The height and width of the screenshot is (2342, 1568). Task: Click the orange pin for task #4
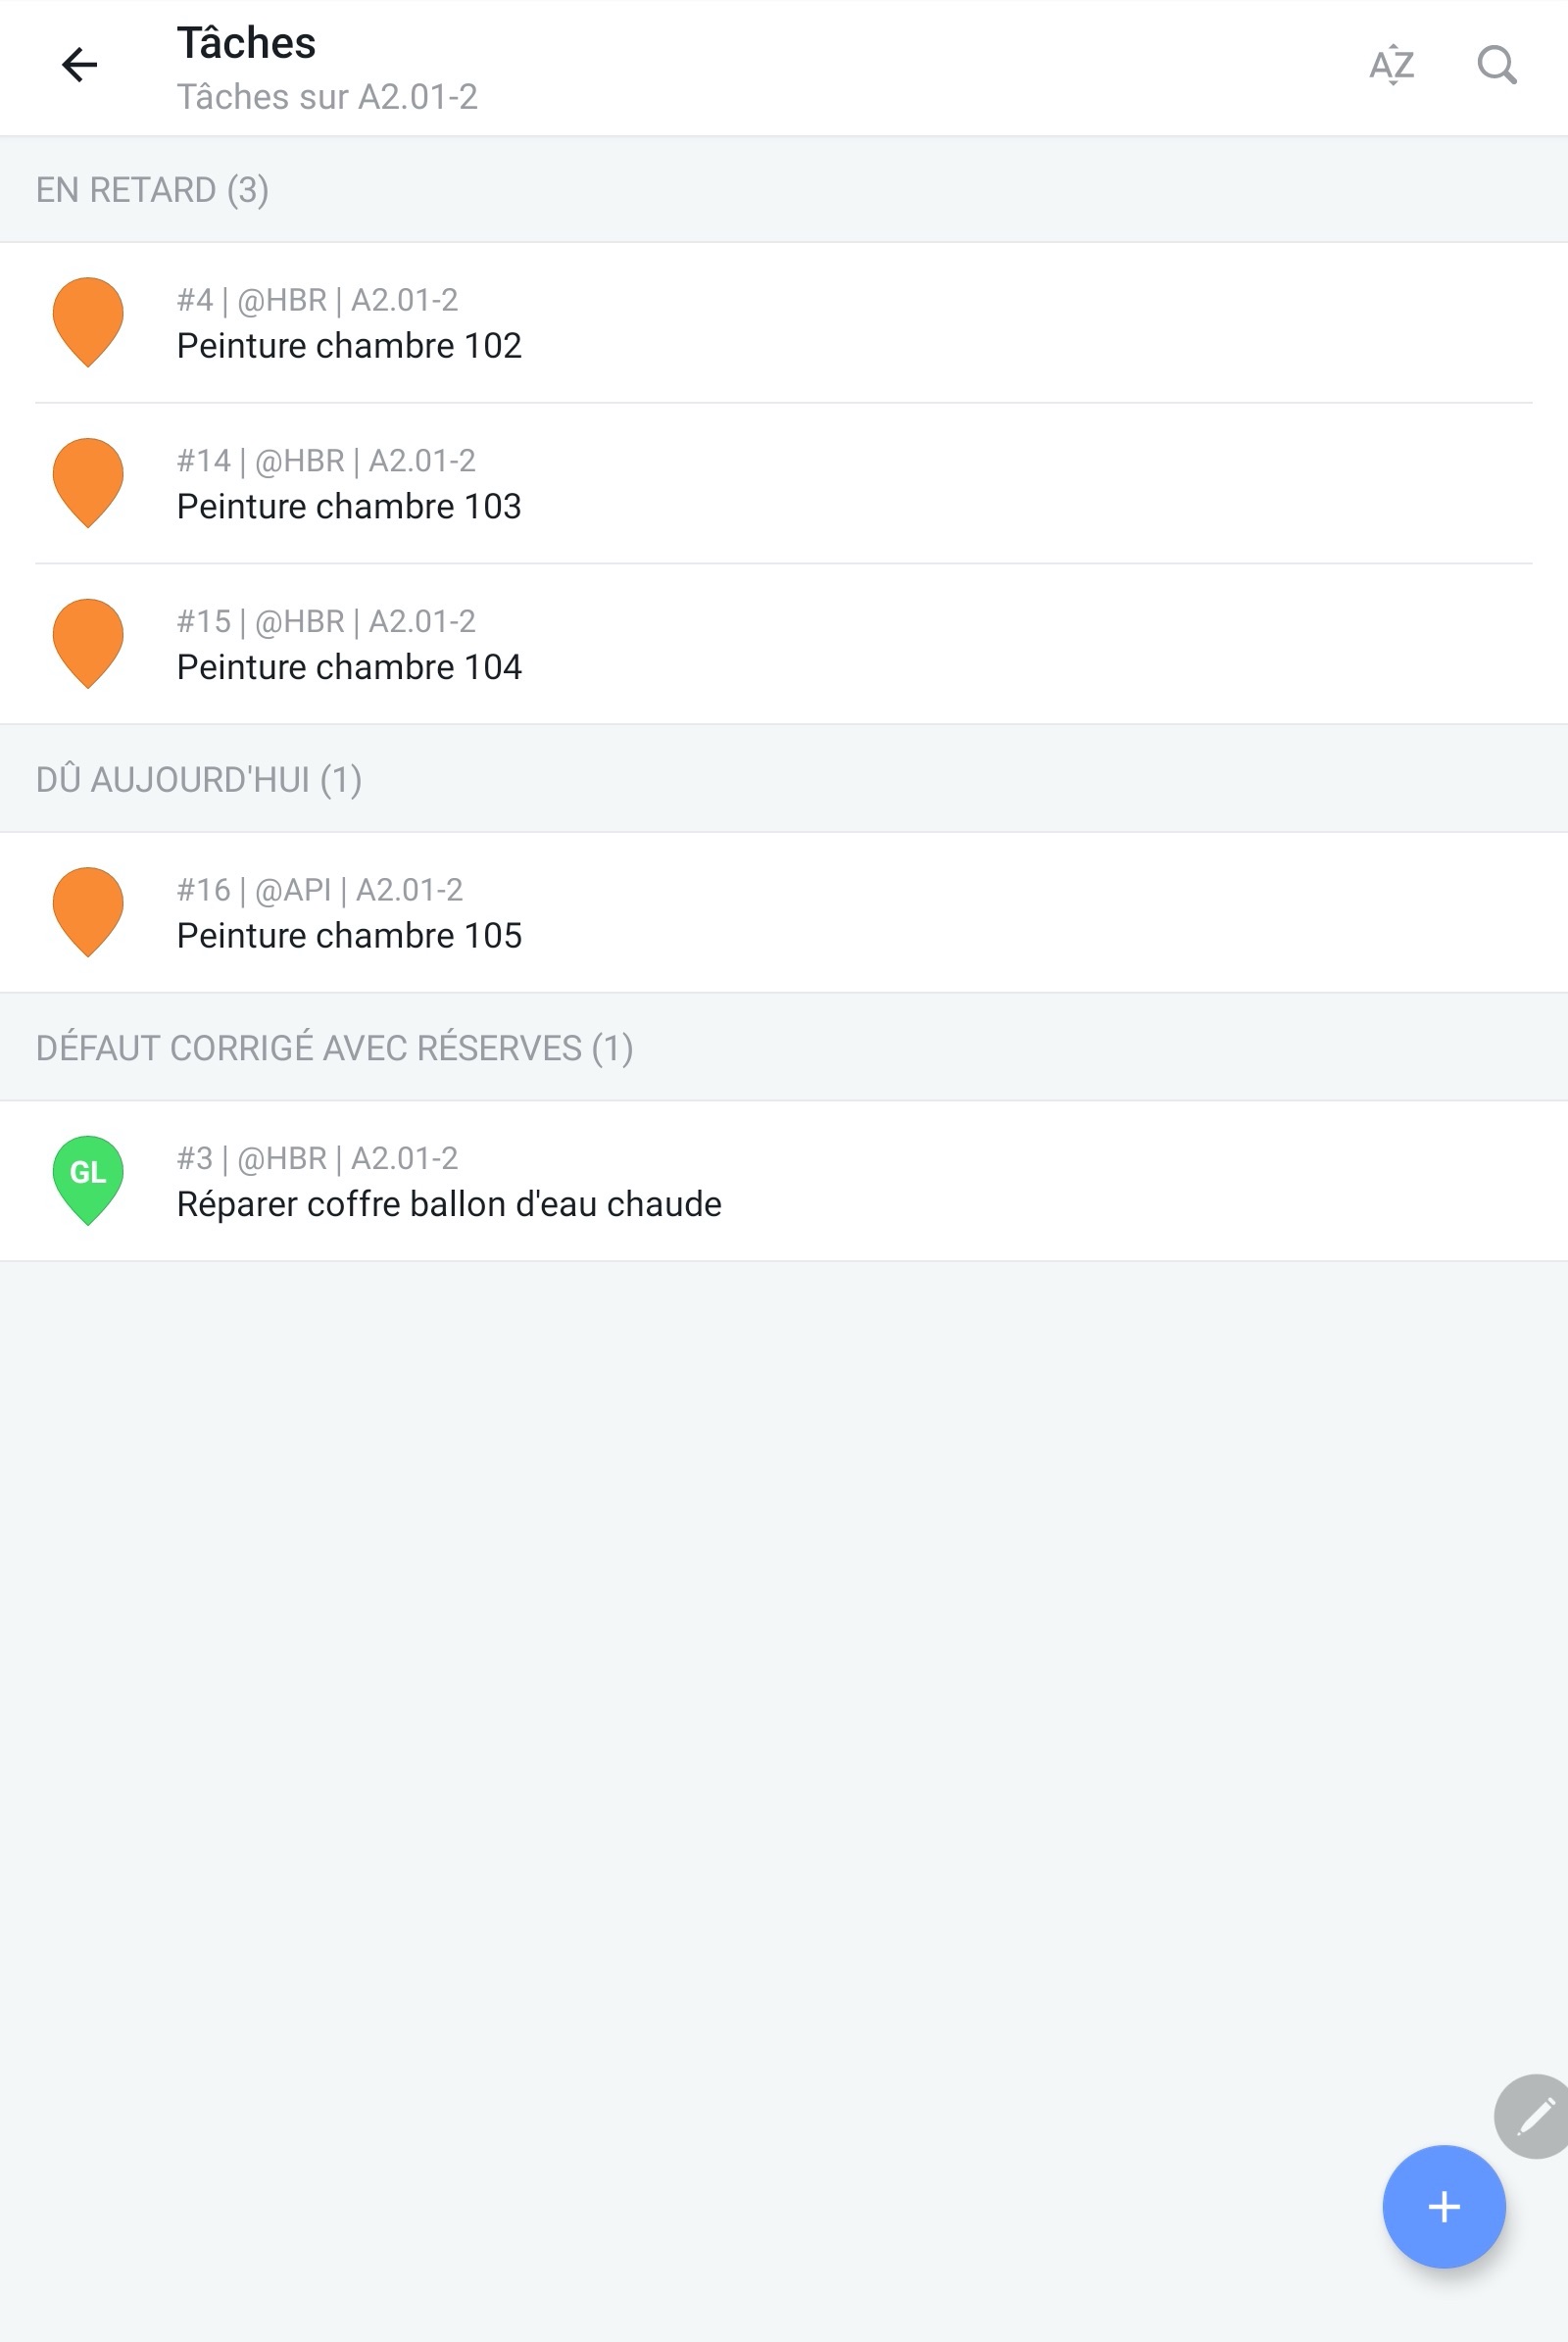[88, 322]
